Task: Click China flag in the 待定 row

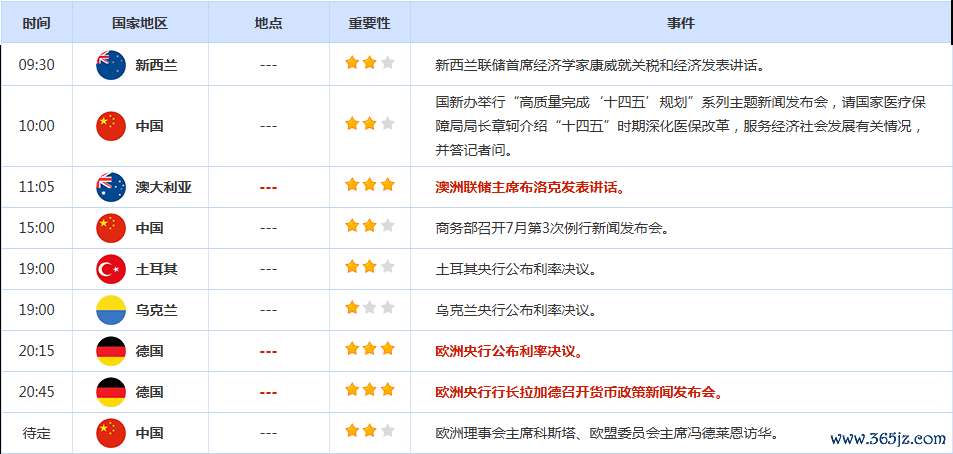Action: tap(110, 433)
